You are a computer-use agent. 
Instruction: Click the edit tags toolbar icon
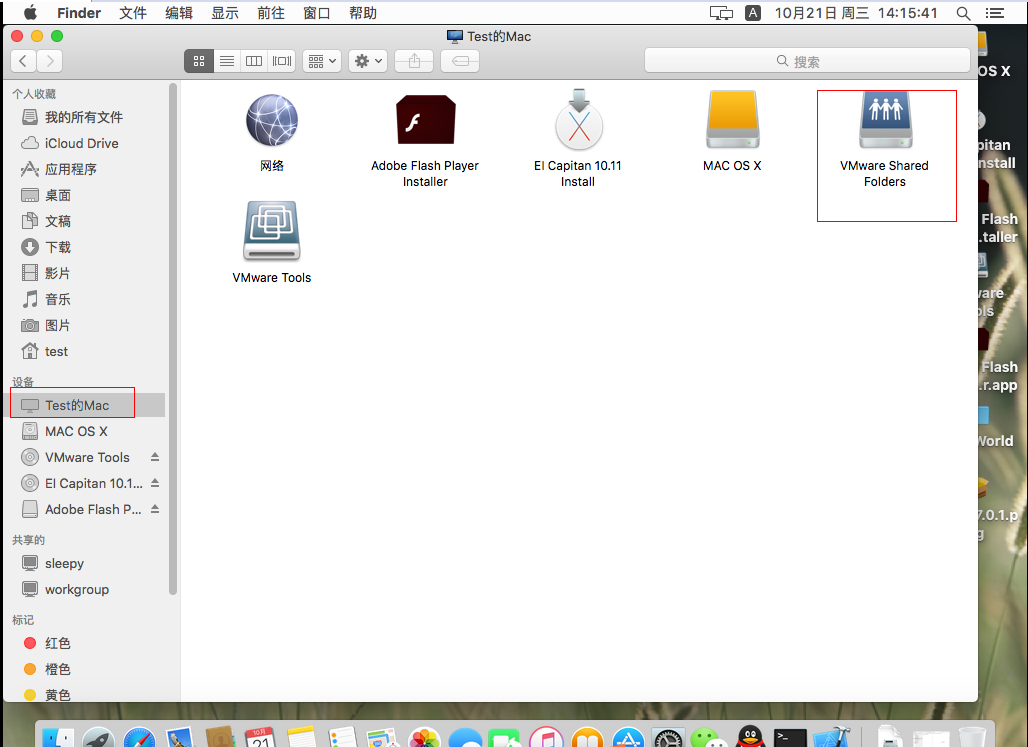(x=460, y=61)
